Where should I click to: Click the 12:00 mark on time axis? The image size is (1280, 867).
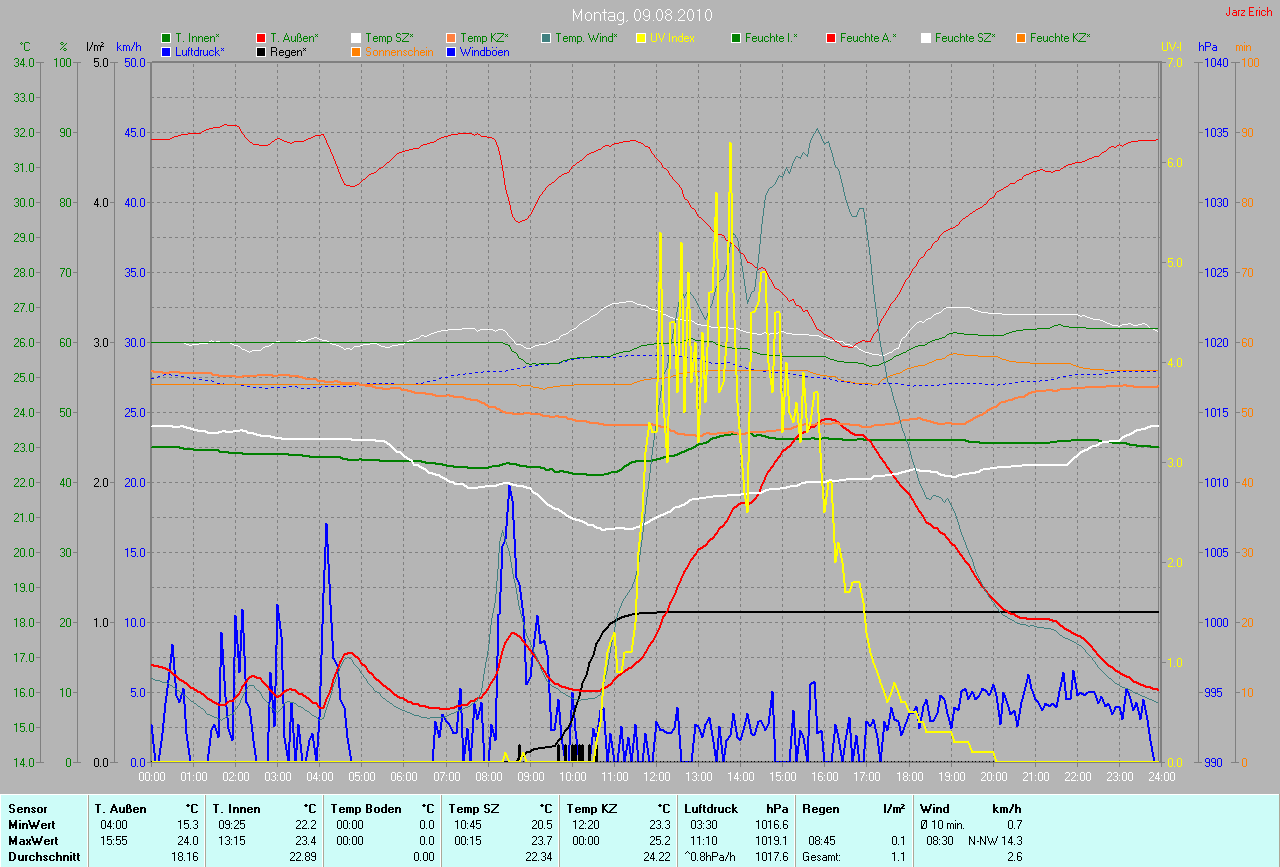click(x=656, y=776)
